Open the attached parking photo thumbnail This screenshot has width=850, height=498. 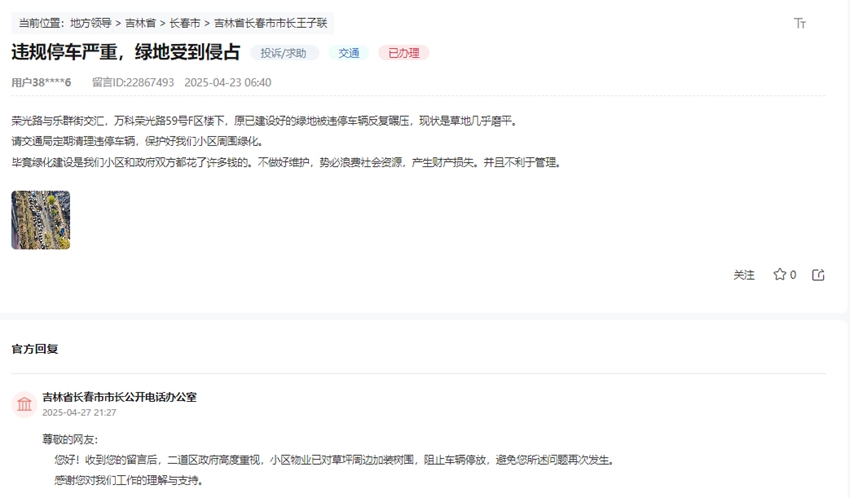41,220
